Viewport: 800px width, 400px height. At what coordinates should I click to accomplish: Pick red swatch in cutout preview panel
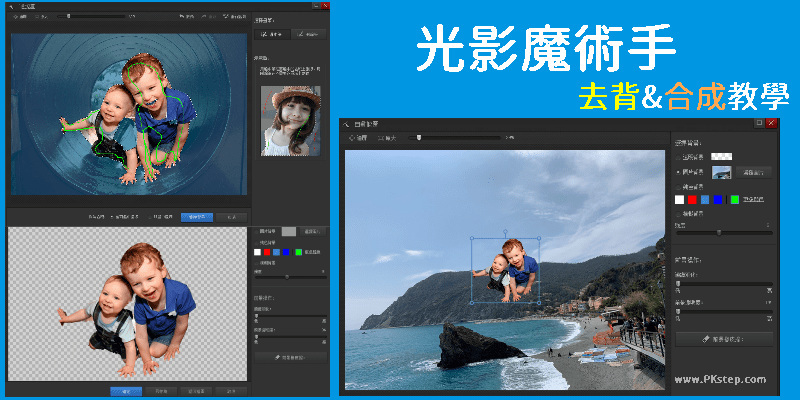click(x=267, y=252)
